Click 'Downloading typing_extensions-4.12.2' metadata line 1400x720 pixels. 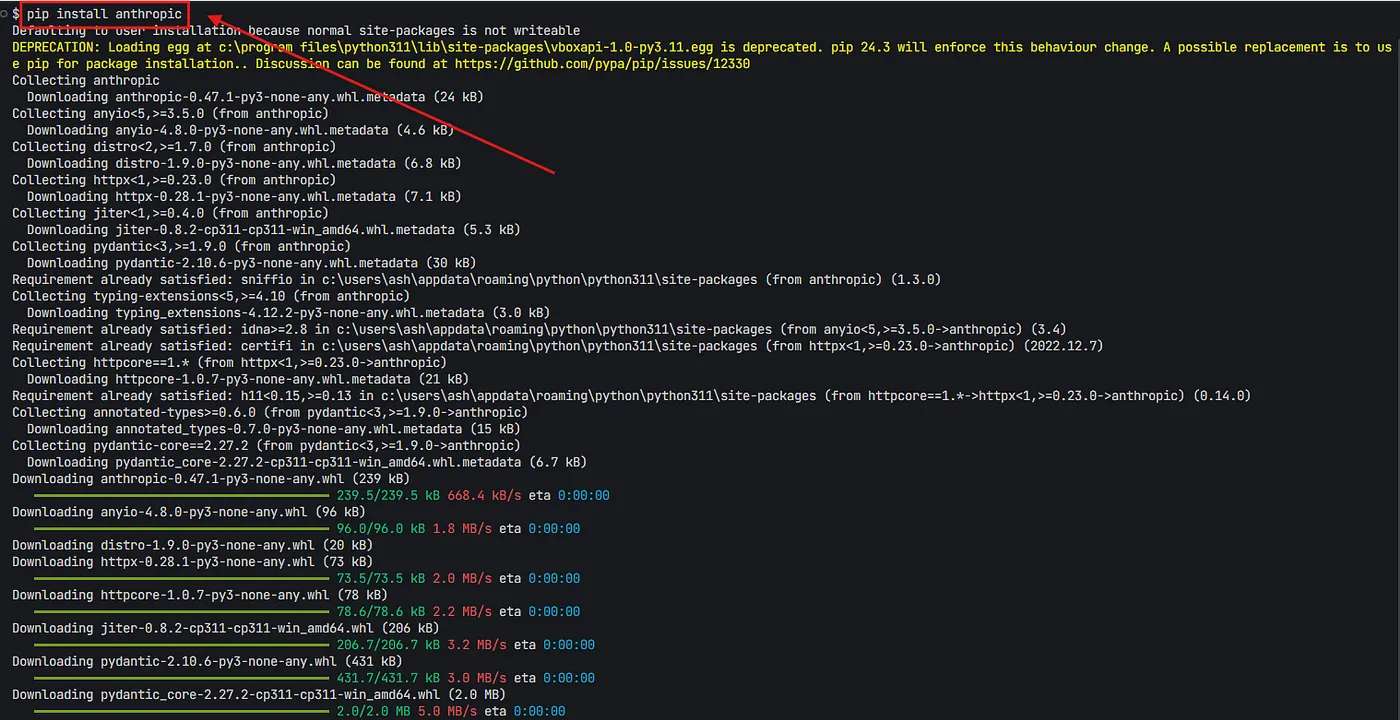(288, 313)
